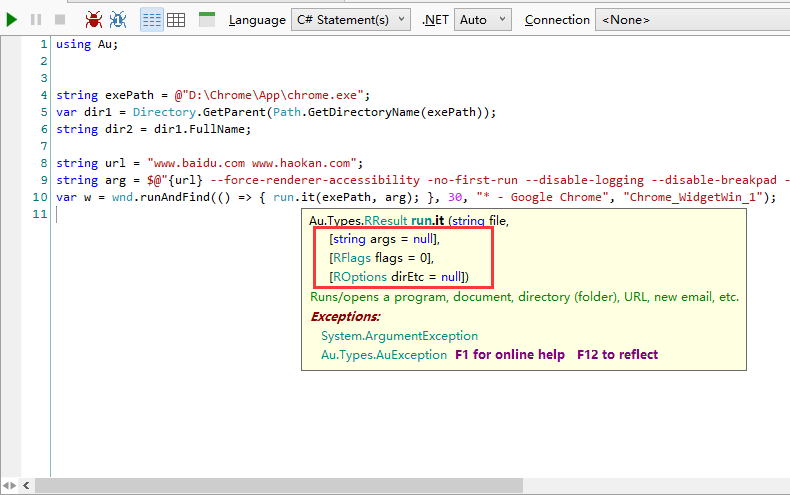Click the RResult type in tooltip signature

[384, 220]
